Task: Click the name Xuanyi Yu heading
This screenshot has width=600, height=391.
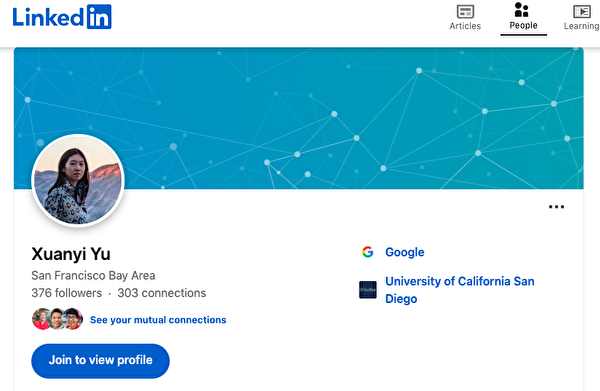Action: pos(71,254)
